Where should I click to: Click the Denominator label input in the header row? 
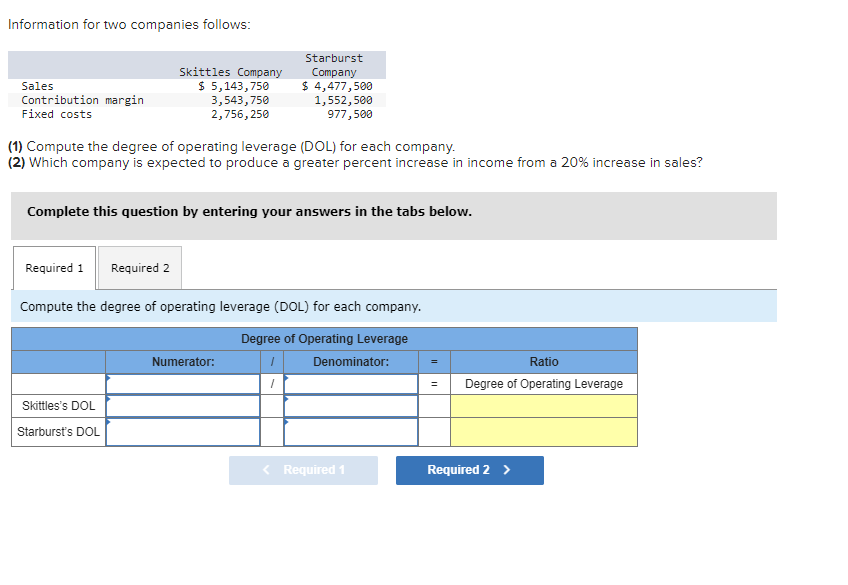point(350,384)
